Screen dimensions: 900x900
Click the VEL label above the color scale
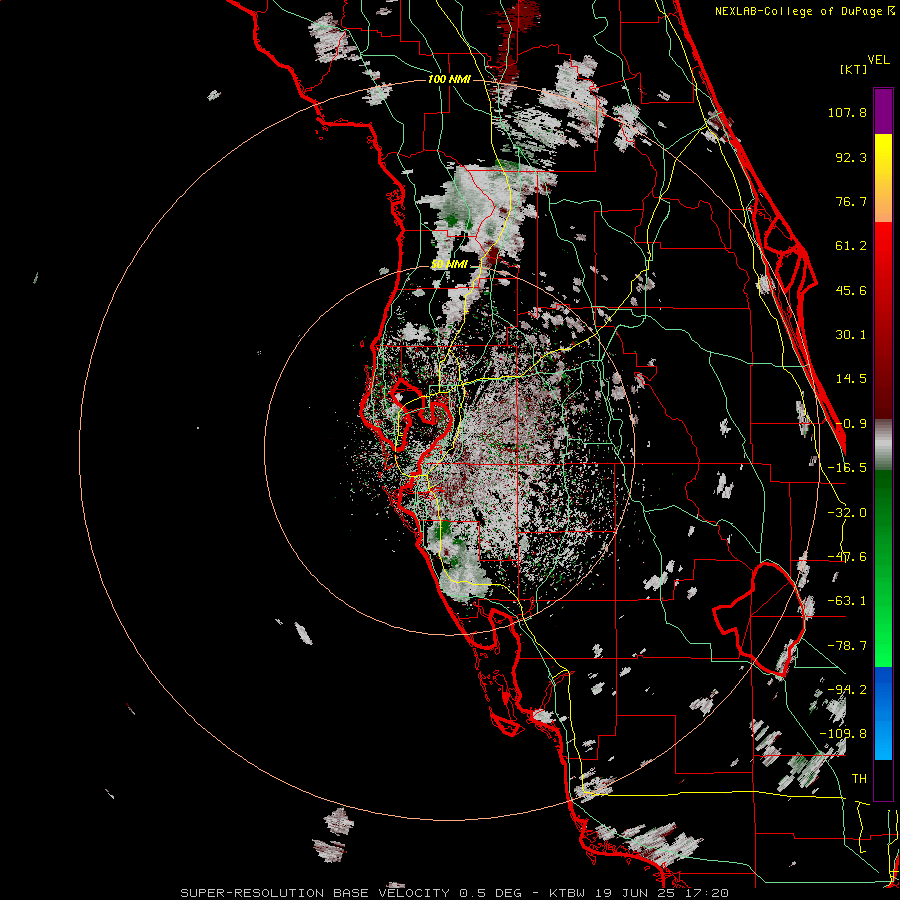point(879,59)
